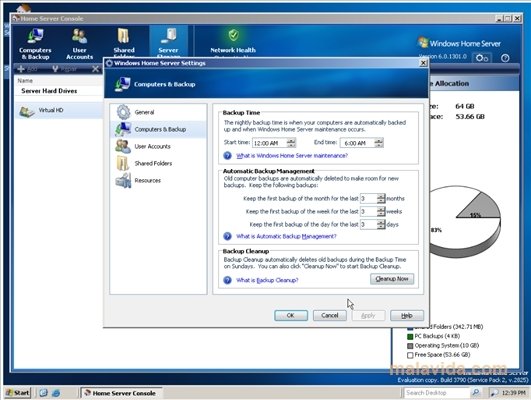Click Server Hard Drives group label

pos(49,91)
